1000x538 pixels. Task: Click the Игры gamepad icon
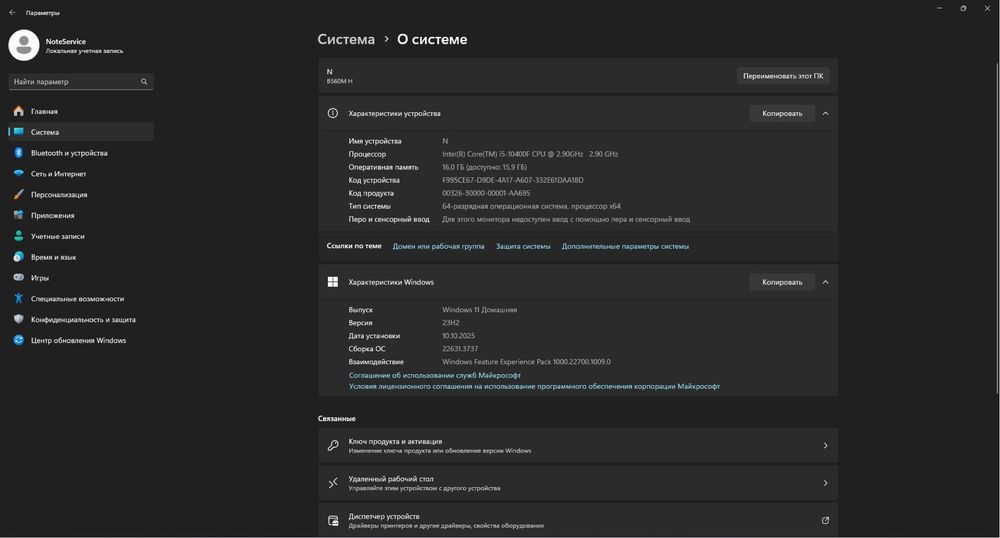point(18,277)
